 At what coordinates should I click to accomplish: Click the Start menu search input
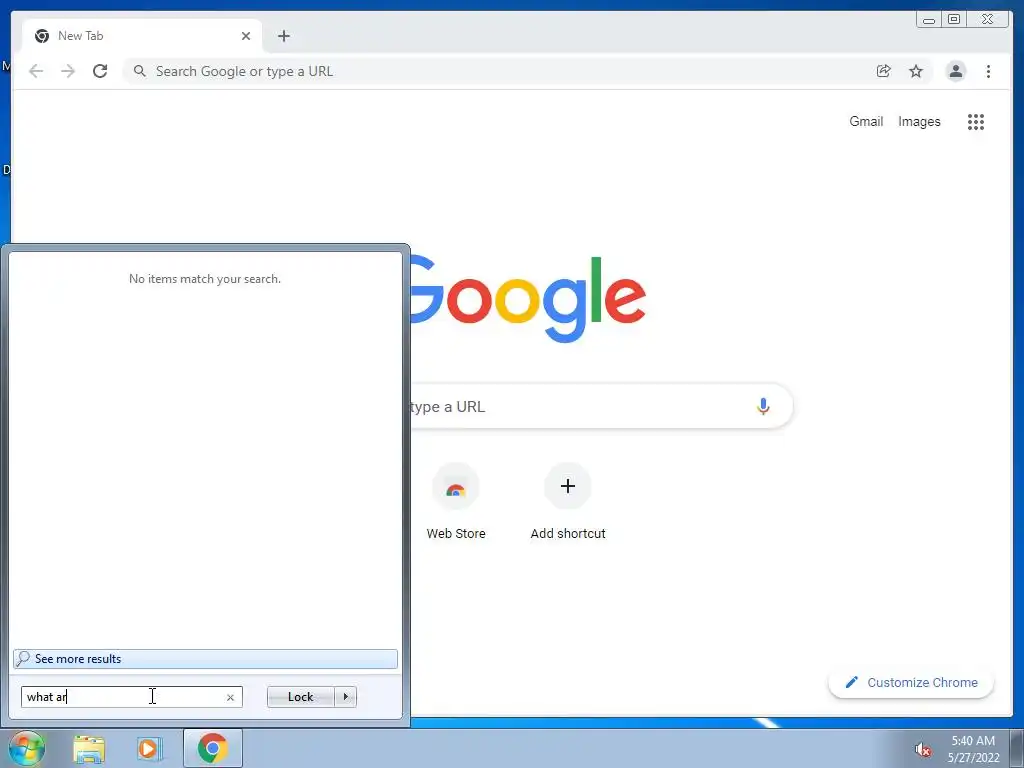click(132, 697)
